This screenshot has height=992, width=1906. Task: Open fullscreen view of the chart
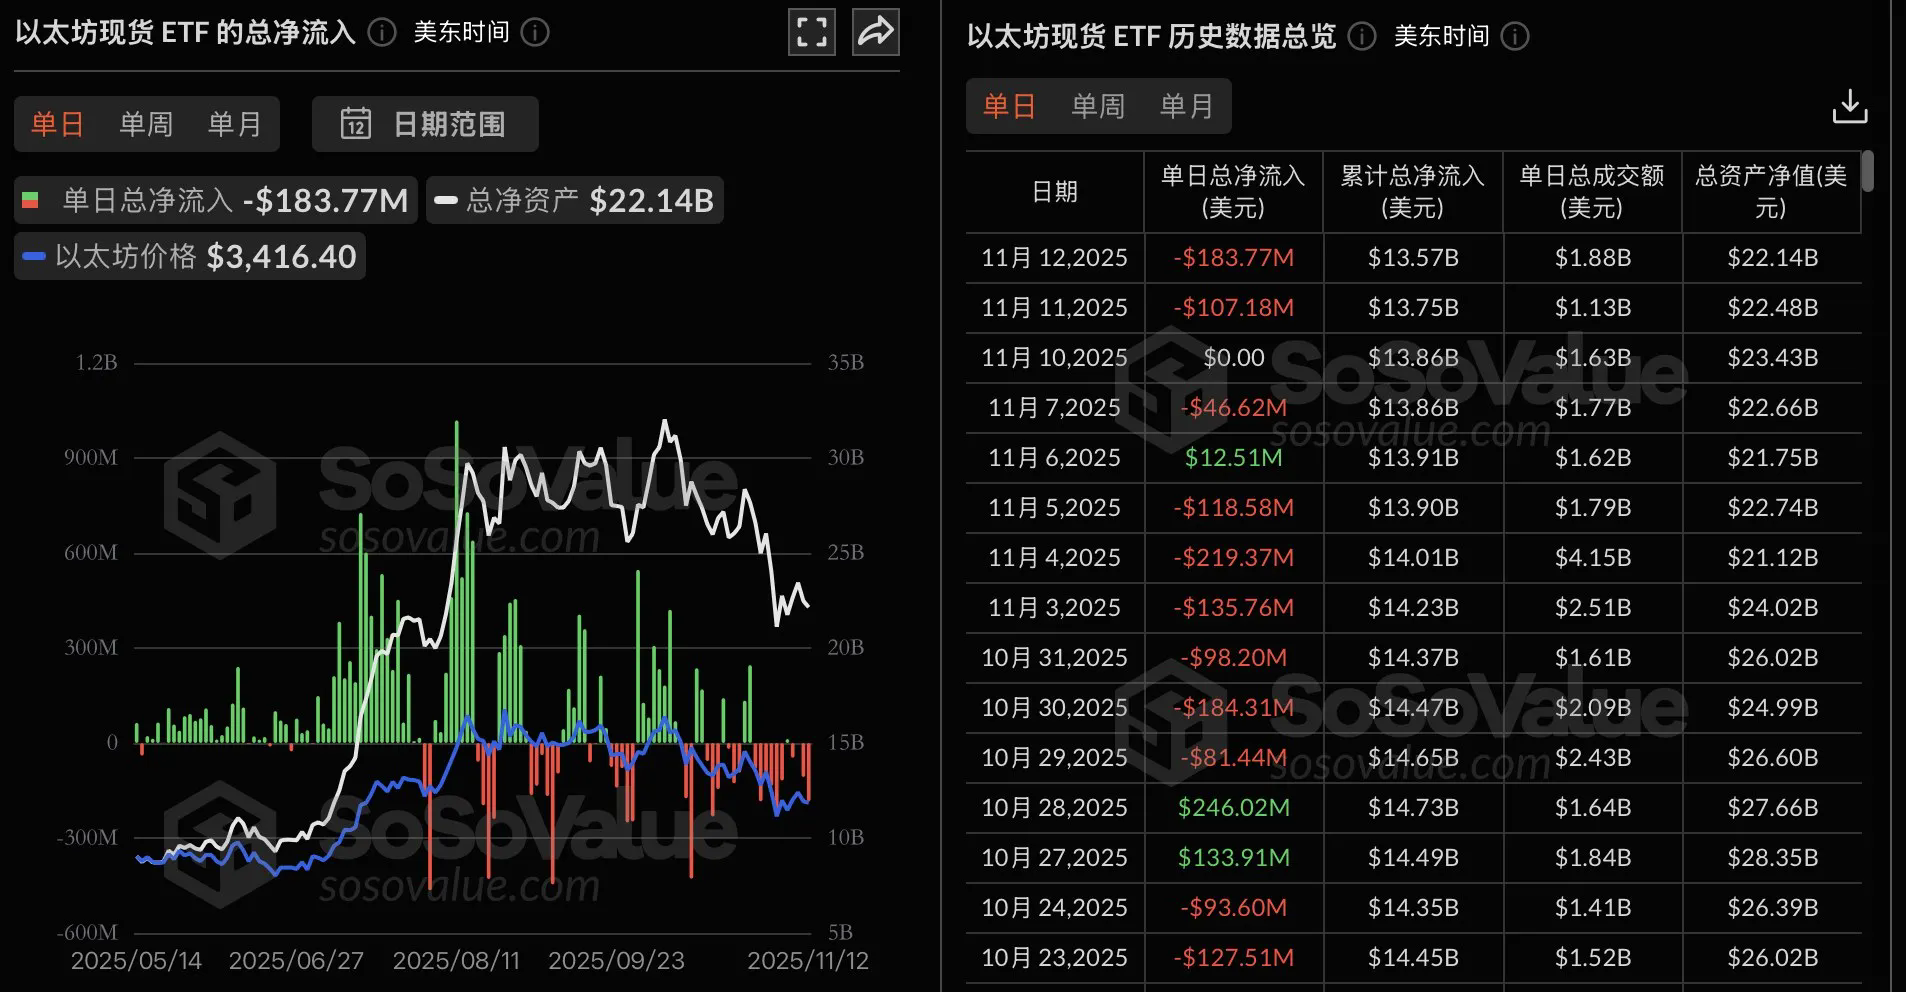coord(812,32)
